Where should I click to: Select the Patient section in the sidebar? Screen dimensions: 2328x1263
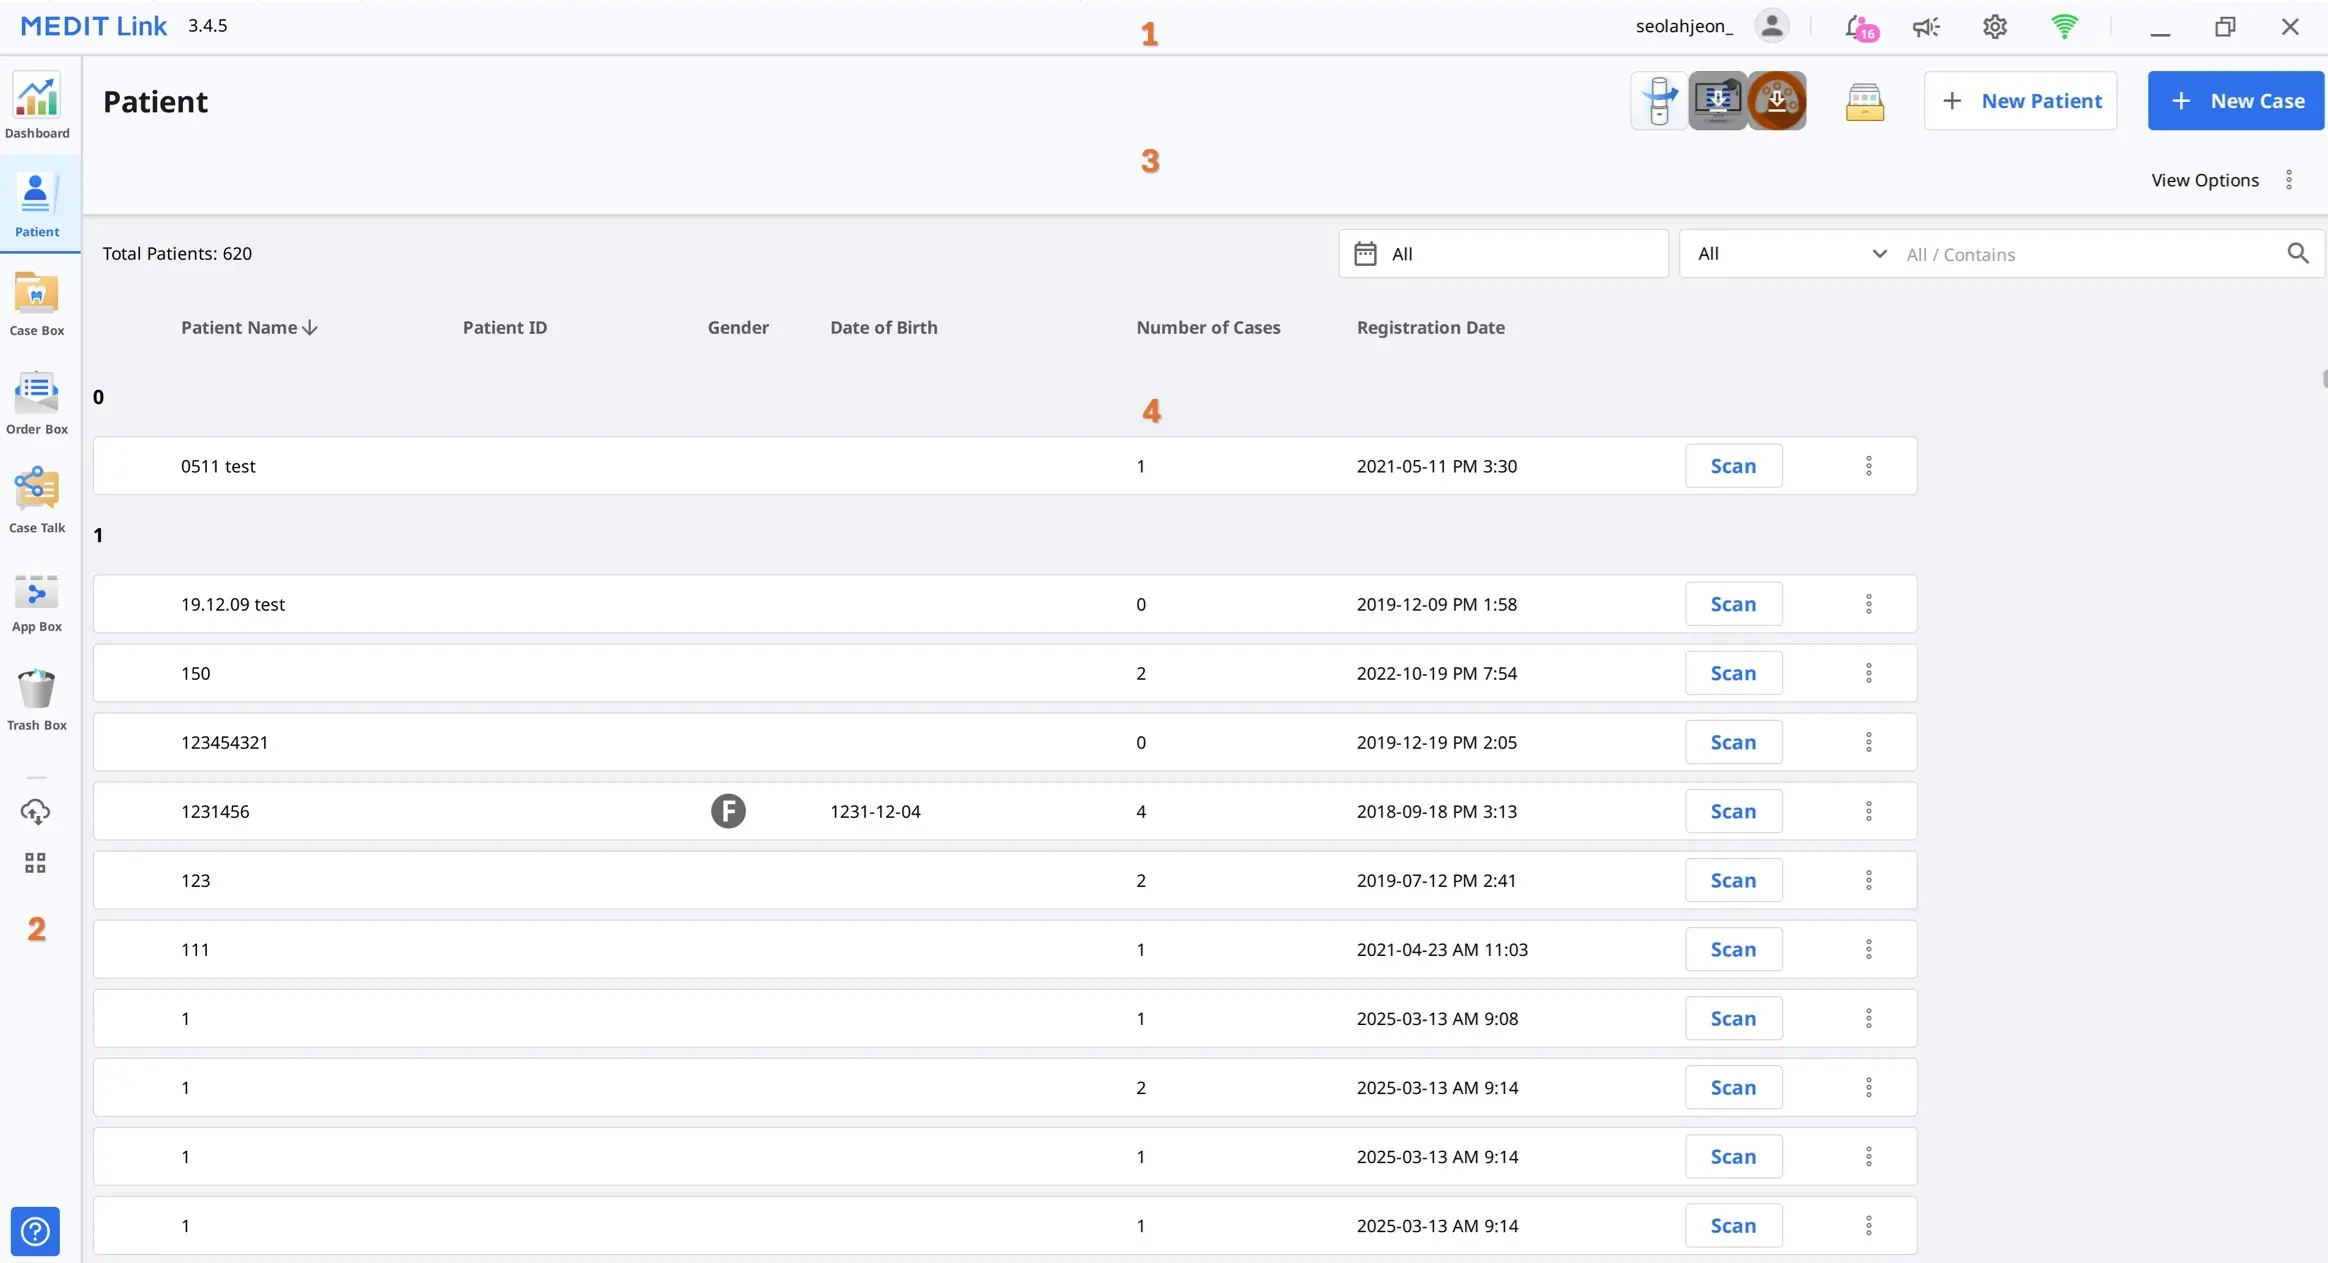click(37, 203)
